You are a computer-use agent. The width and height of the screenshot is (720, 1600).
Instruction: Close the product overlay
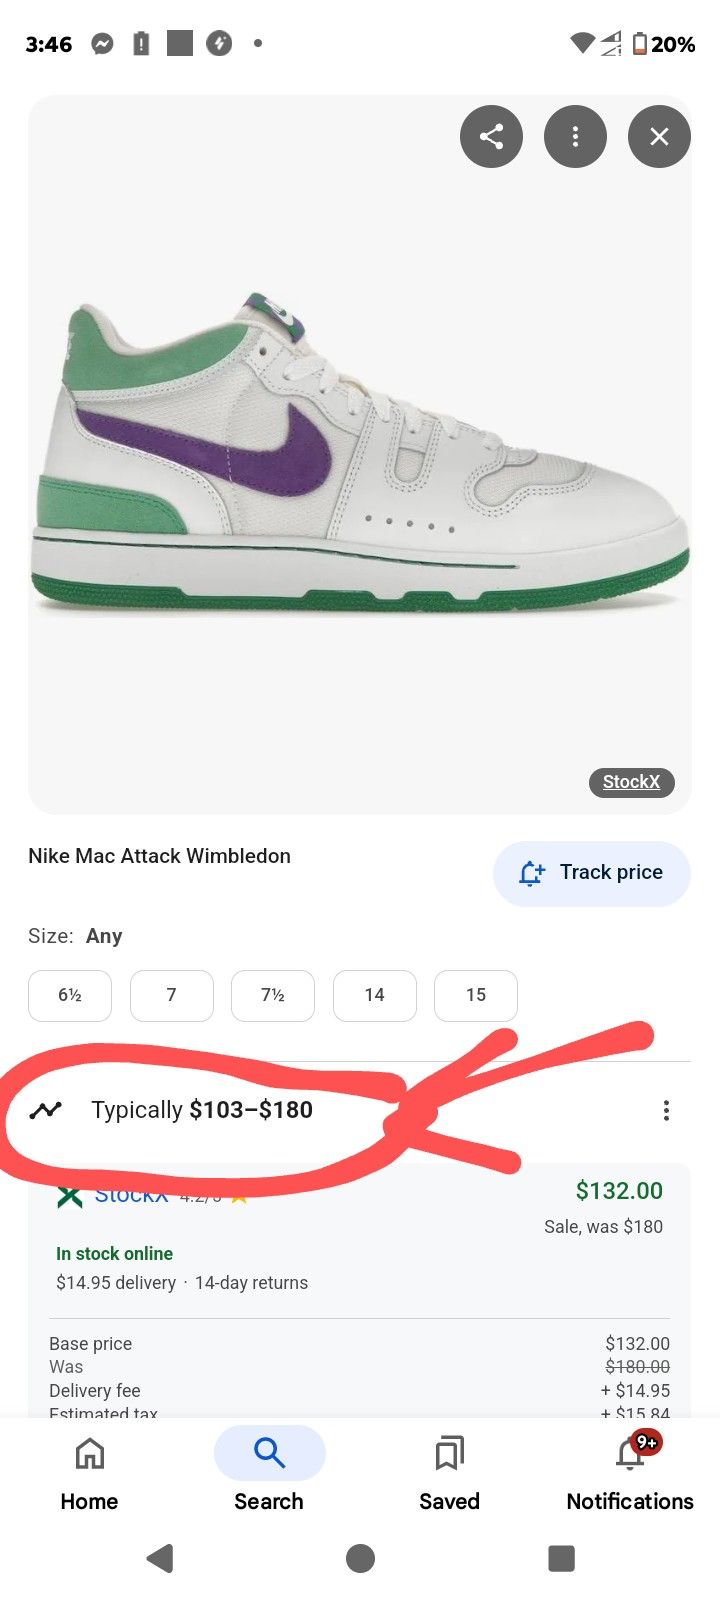point(659,136)
